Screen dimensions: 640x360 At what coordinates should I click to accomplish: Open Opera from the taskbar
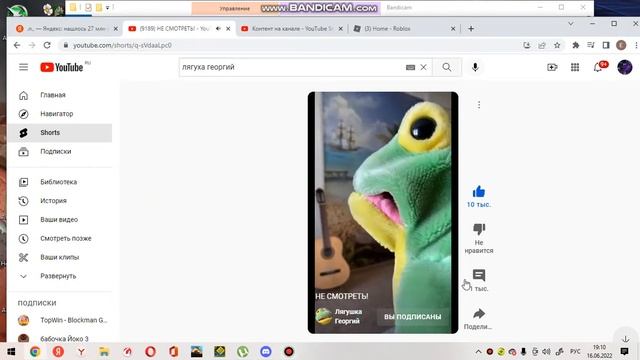[150, 351]
